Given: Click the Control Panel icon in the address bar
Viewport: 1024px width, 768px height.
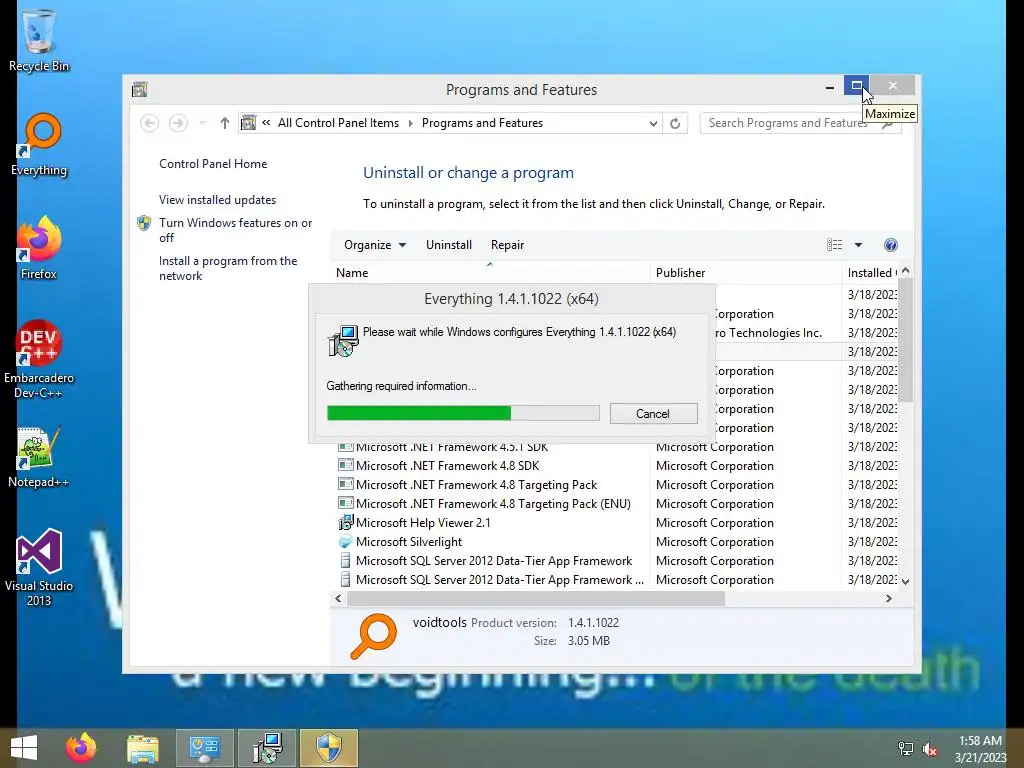Looking at the screenshot, I should pyautogui.click(x=248, y=123).
